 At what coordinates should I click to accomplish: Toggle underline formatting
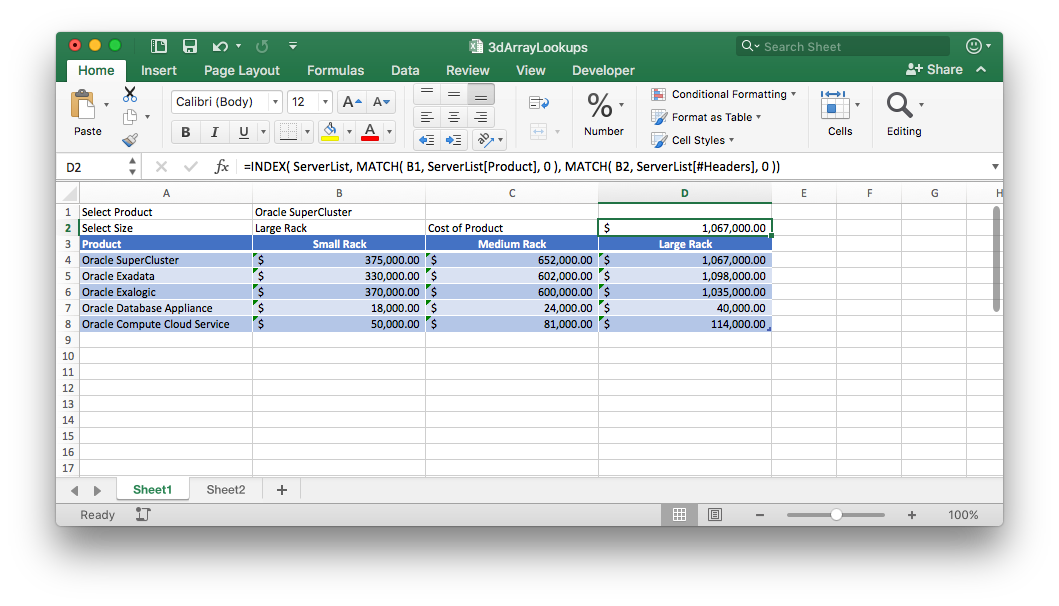point(243,132)
